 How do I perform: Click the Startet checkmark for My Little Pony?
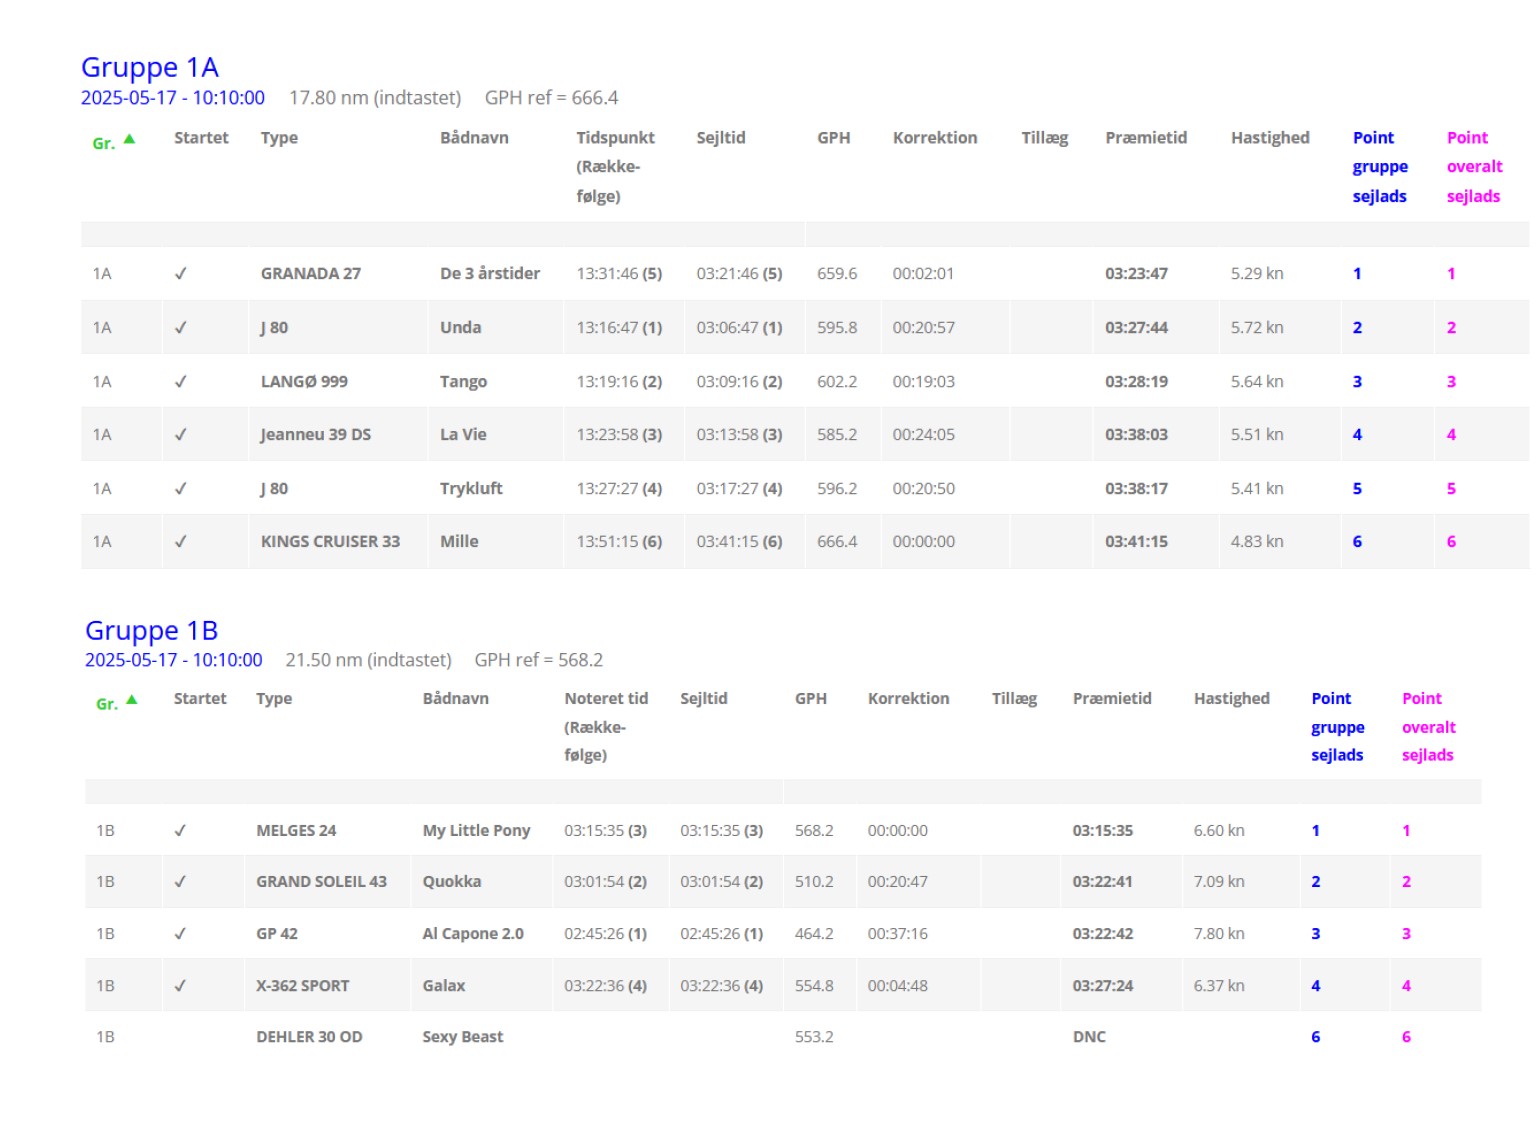[180, 831]
